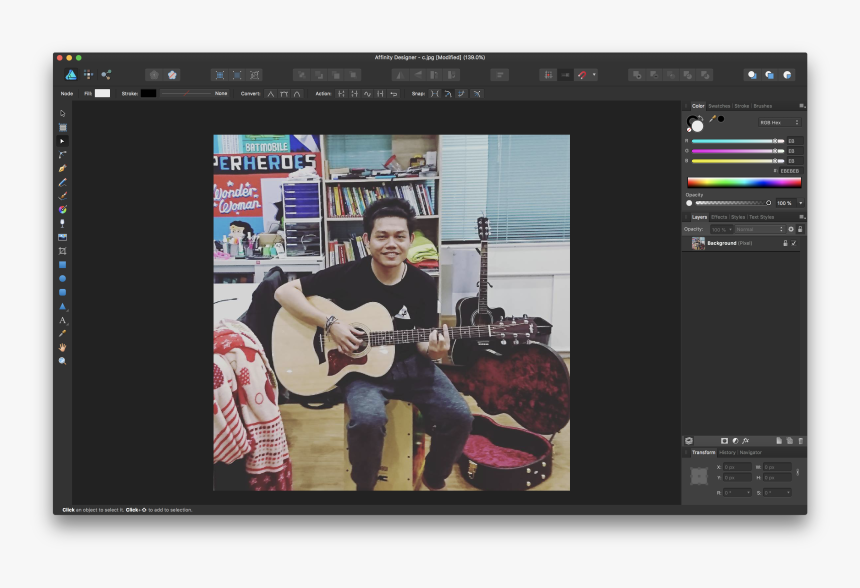Click the hex color value field
The image size is (860, 588).
click(789, 171)
